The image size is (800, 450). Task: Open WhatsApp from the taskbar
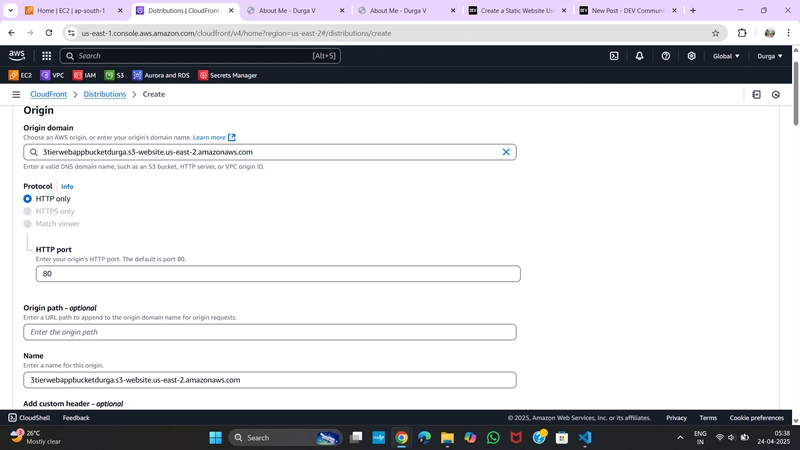[493, 438]
